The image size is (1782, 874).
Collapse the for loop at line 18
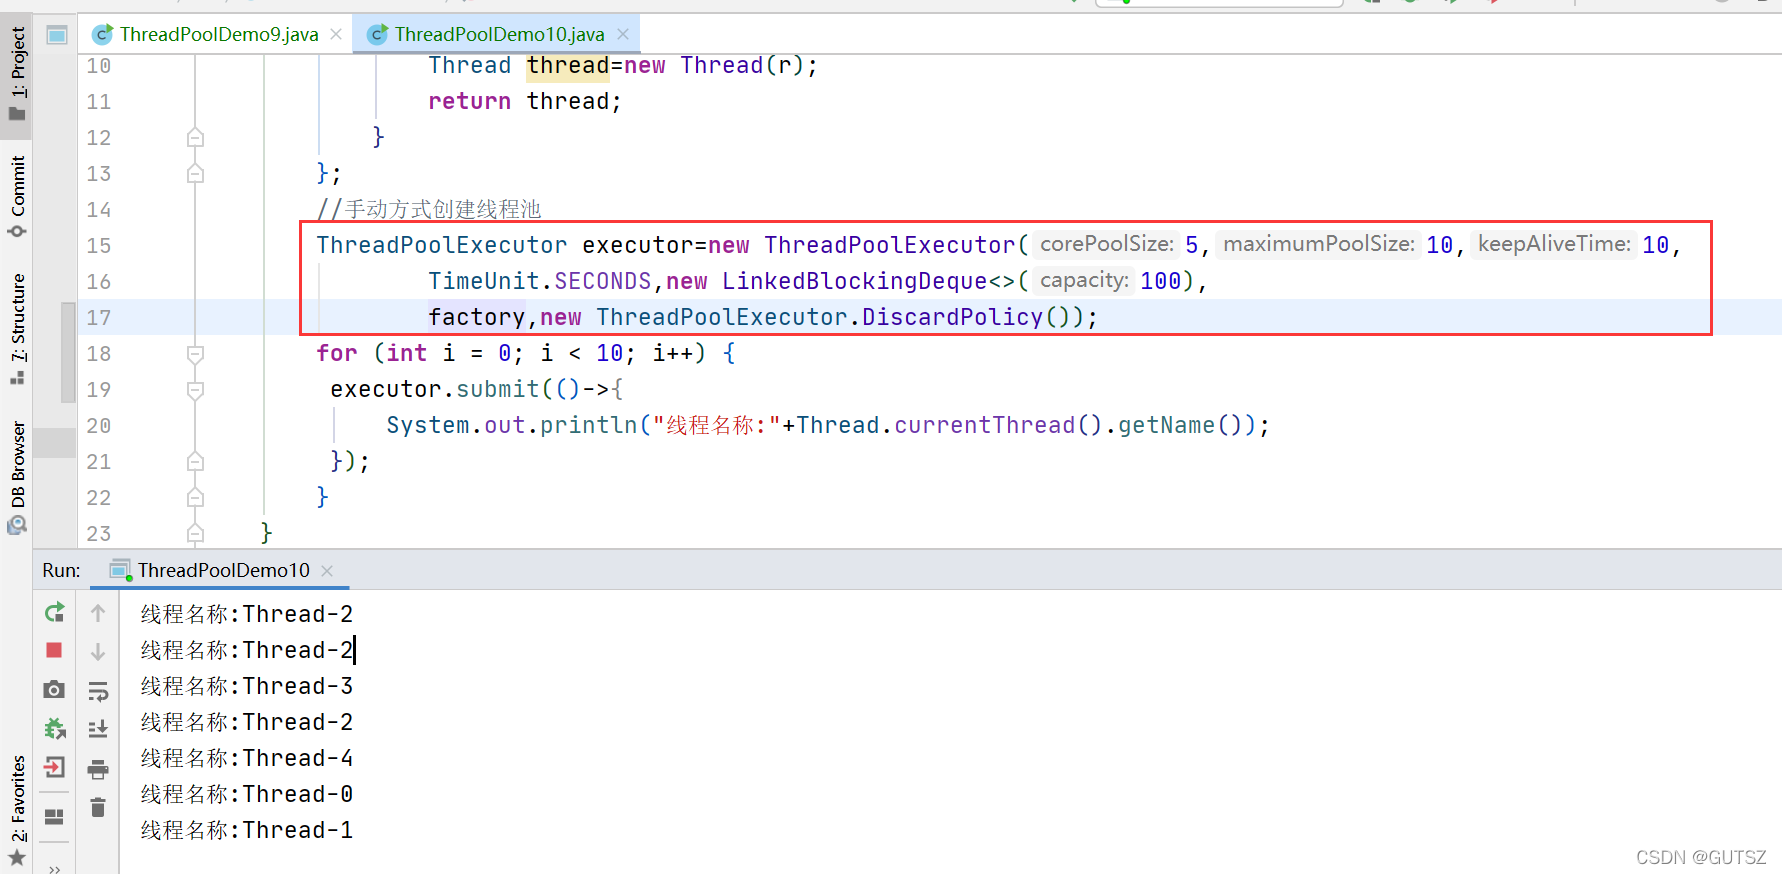point(195,353)
